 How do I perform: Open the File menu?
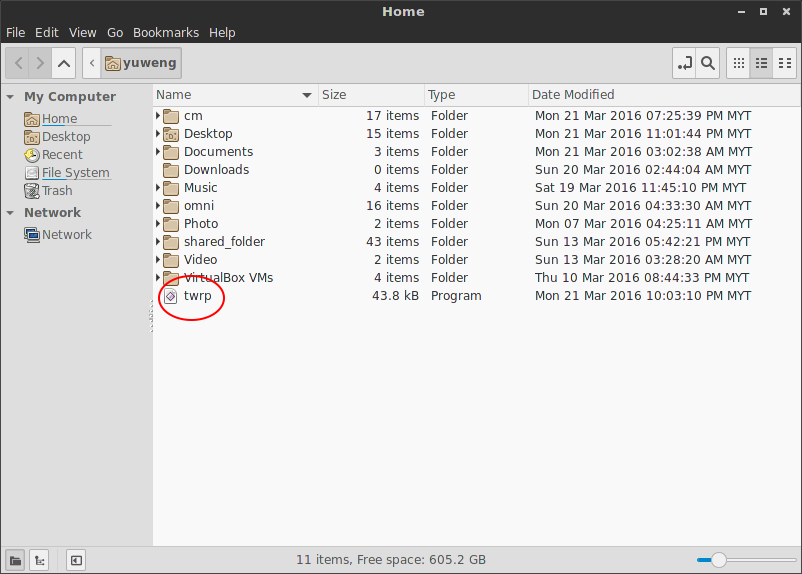pos(15,33)
